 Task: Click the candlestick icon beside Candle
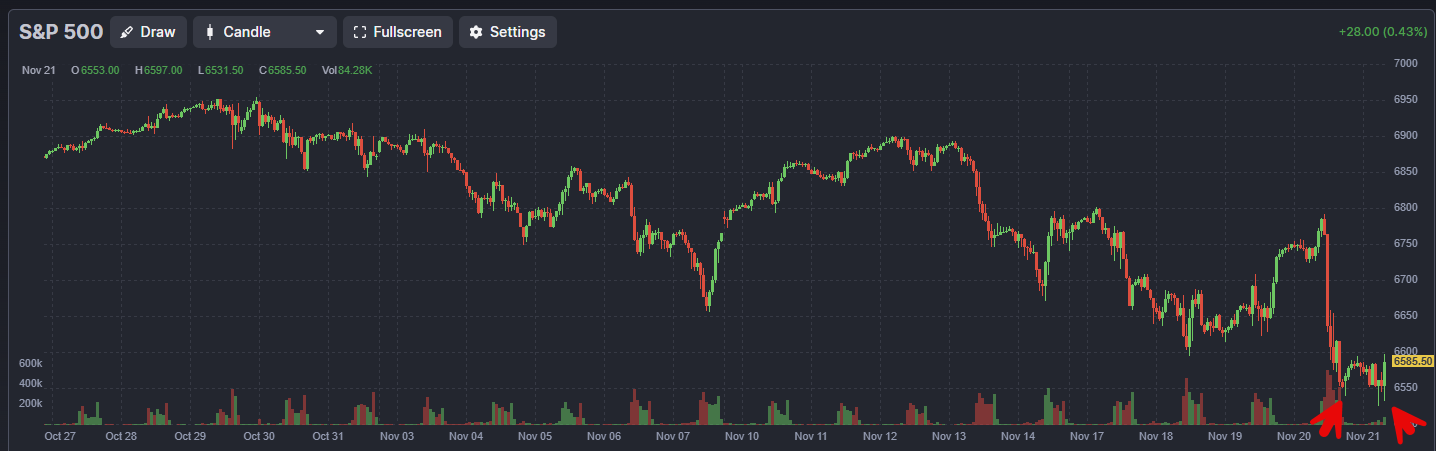[x=210, y=32]
